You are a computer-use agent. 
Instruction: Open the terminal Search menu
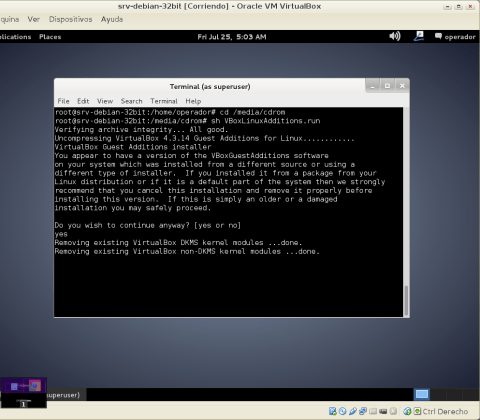[x=132, y=101]
